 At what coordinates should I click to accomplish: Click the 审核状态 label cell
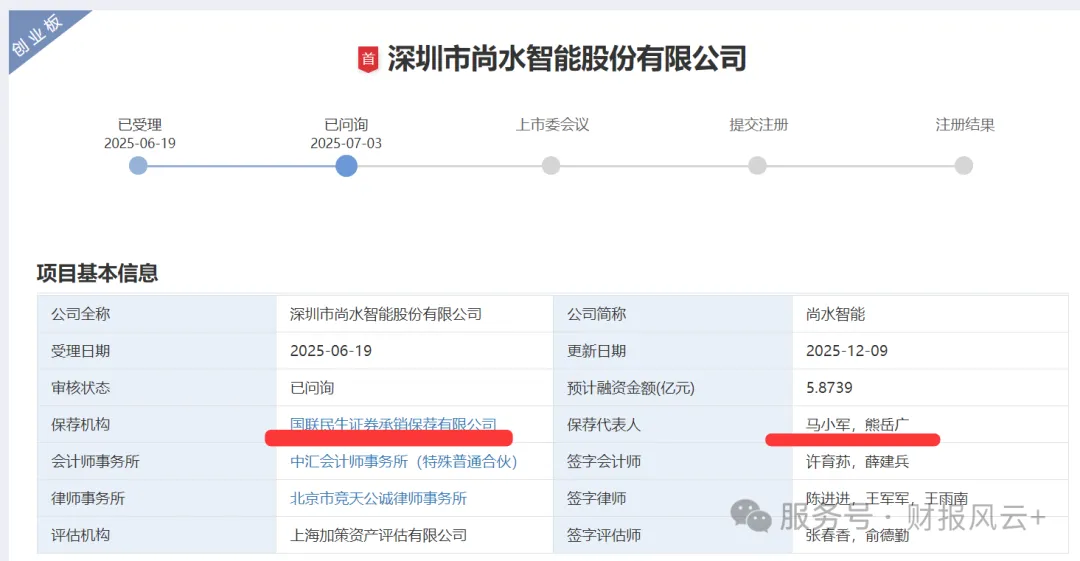click(x=157, y=388)
